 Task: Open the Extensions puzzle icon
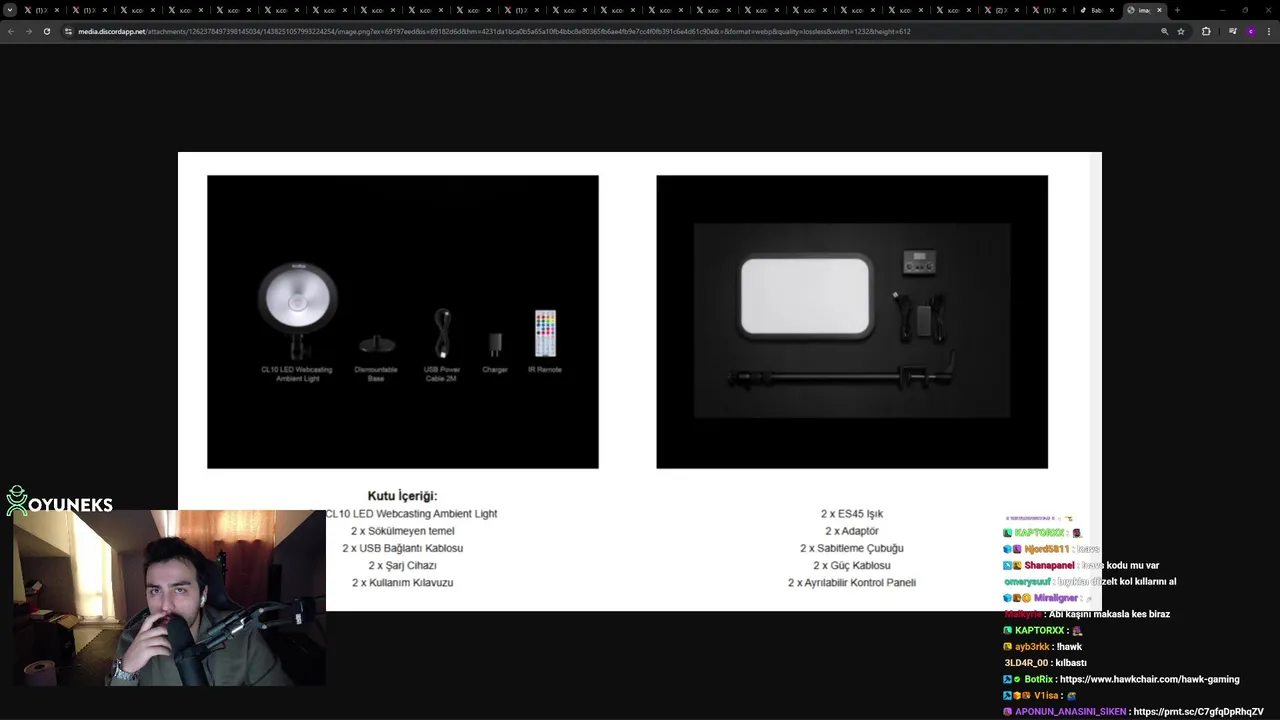1206,31
